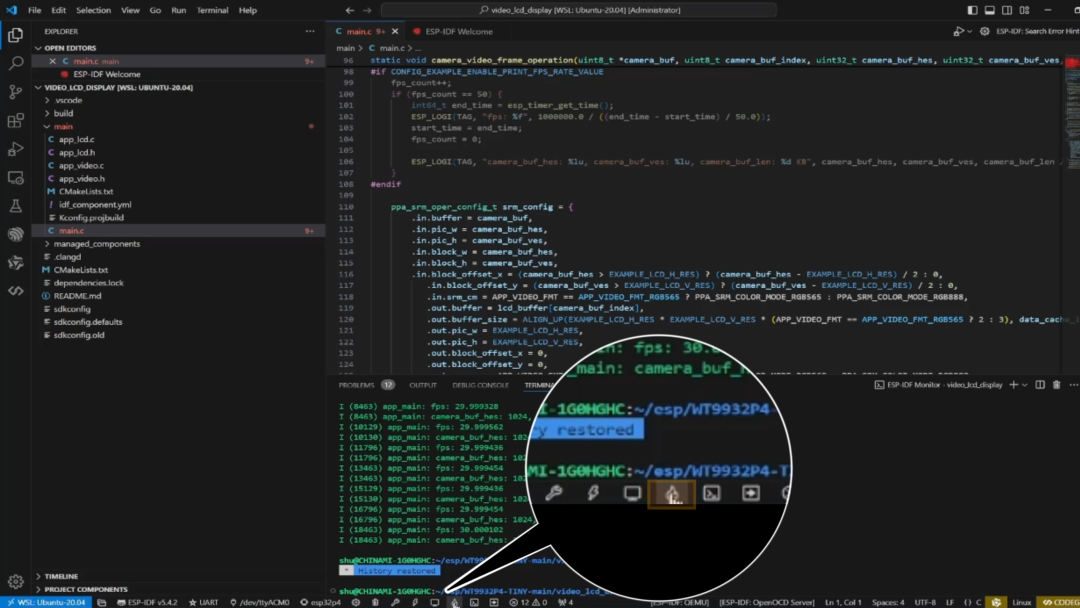Open the Manage gear in activity bar
This screenshot has height=608, width=1080.
(15, 581)
